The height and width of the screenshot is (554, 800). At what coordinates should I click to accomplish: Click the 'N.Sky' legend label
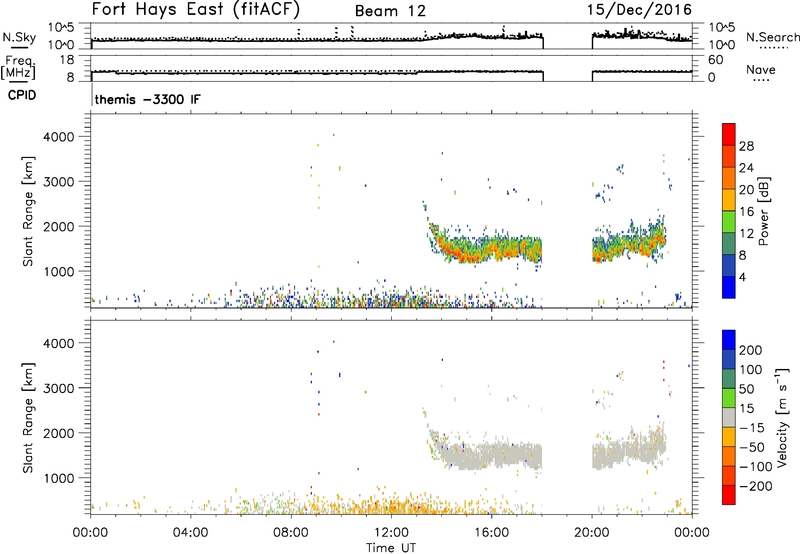point(19,37)
